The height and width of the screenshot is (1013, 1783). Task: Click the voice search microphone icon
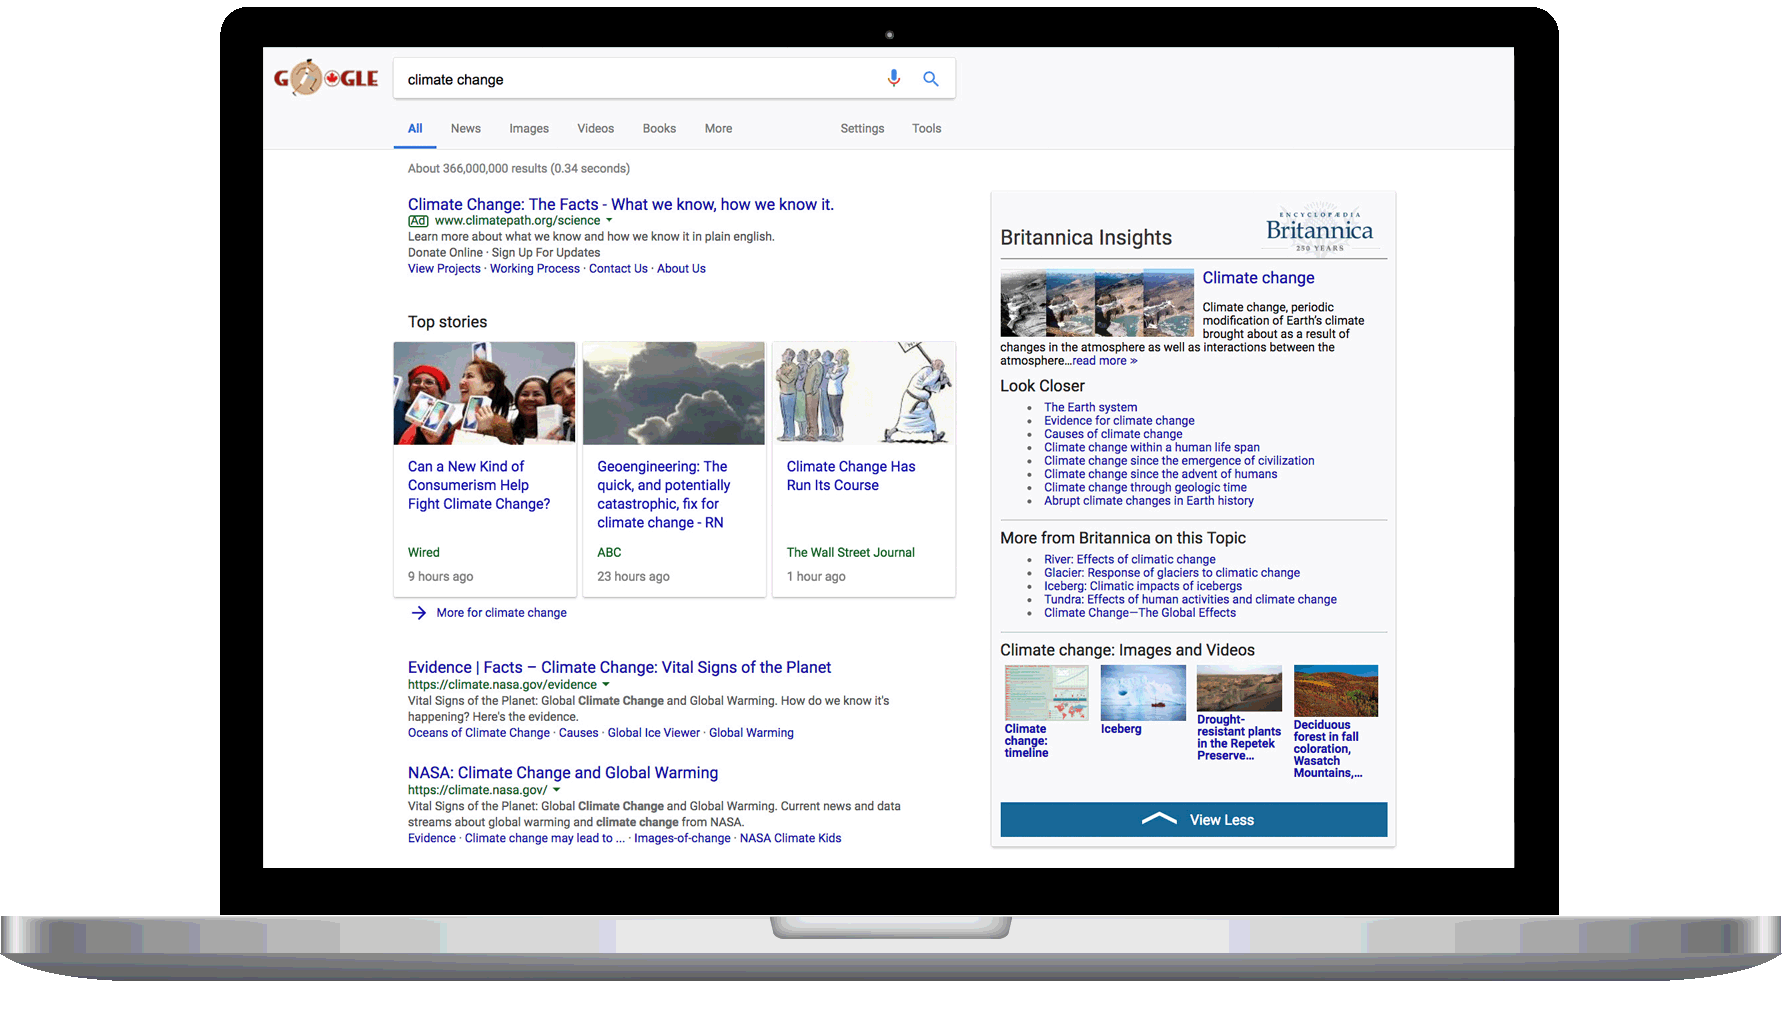click(x=893, y=78)
